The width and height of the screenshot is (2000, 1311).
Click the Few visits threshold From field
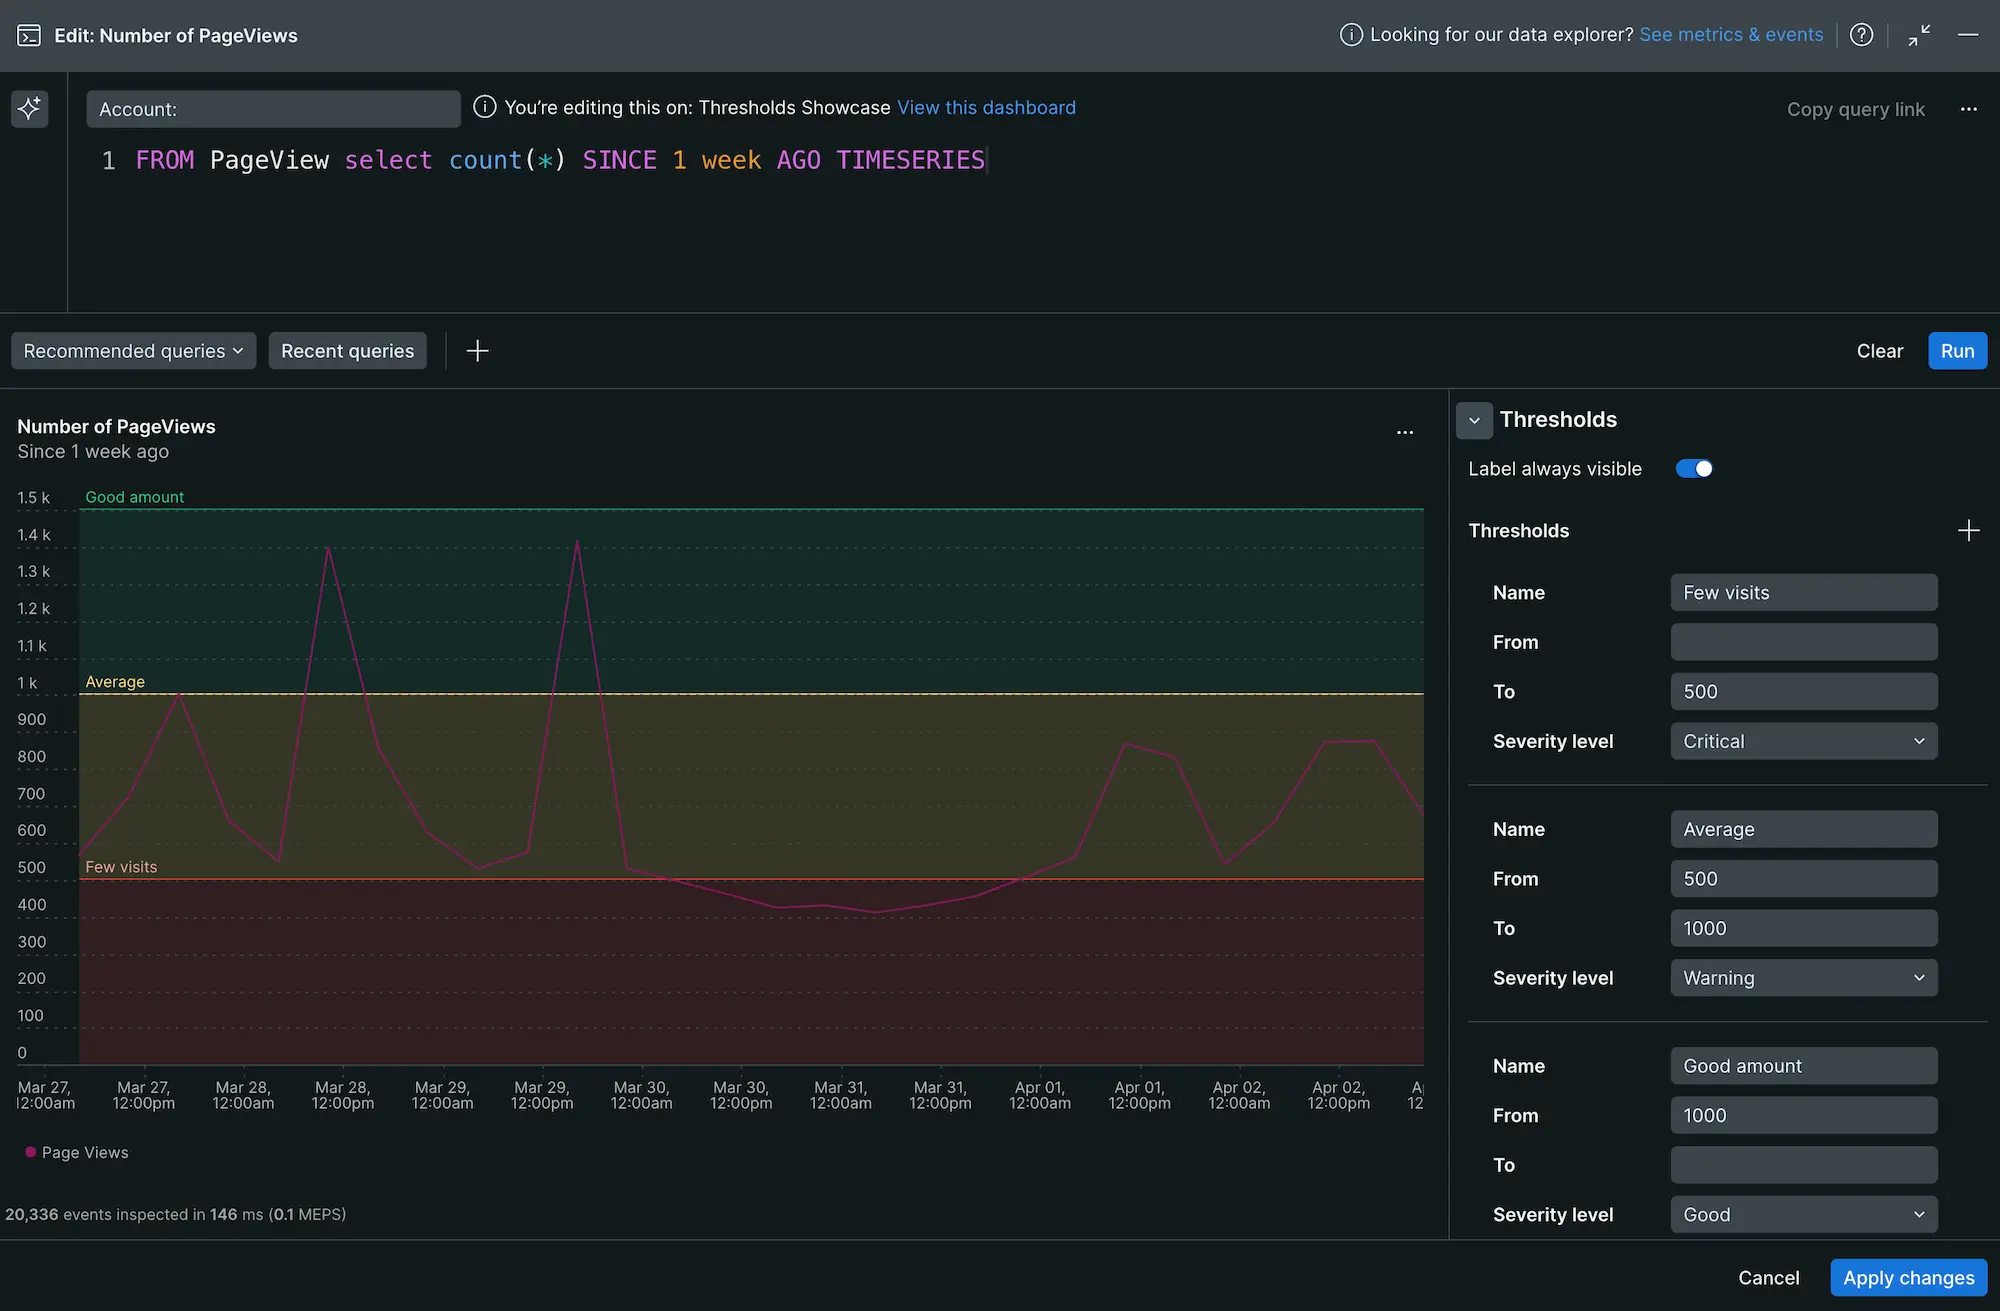[1803, 642]
